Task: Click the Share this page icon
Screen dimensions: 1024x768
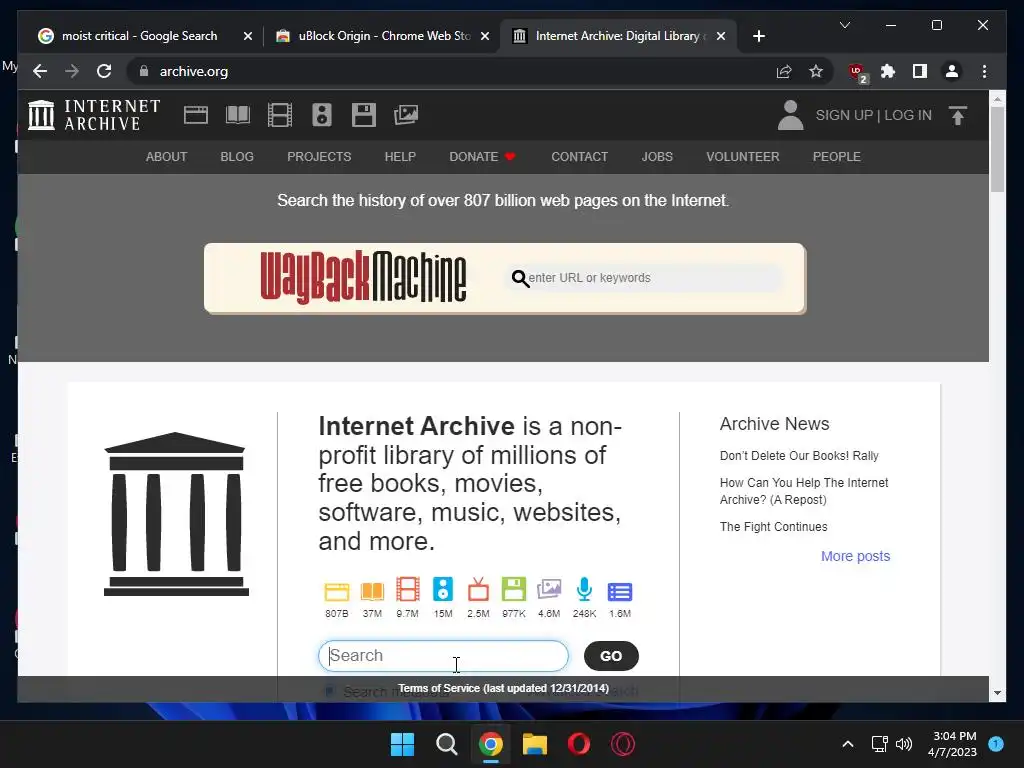Action: coord(784,71)
